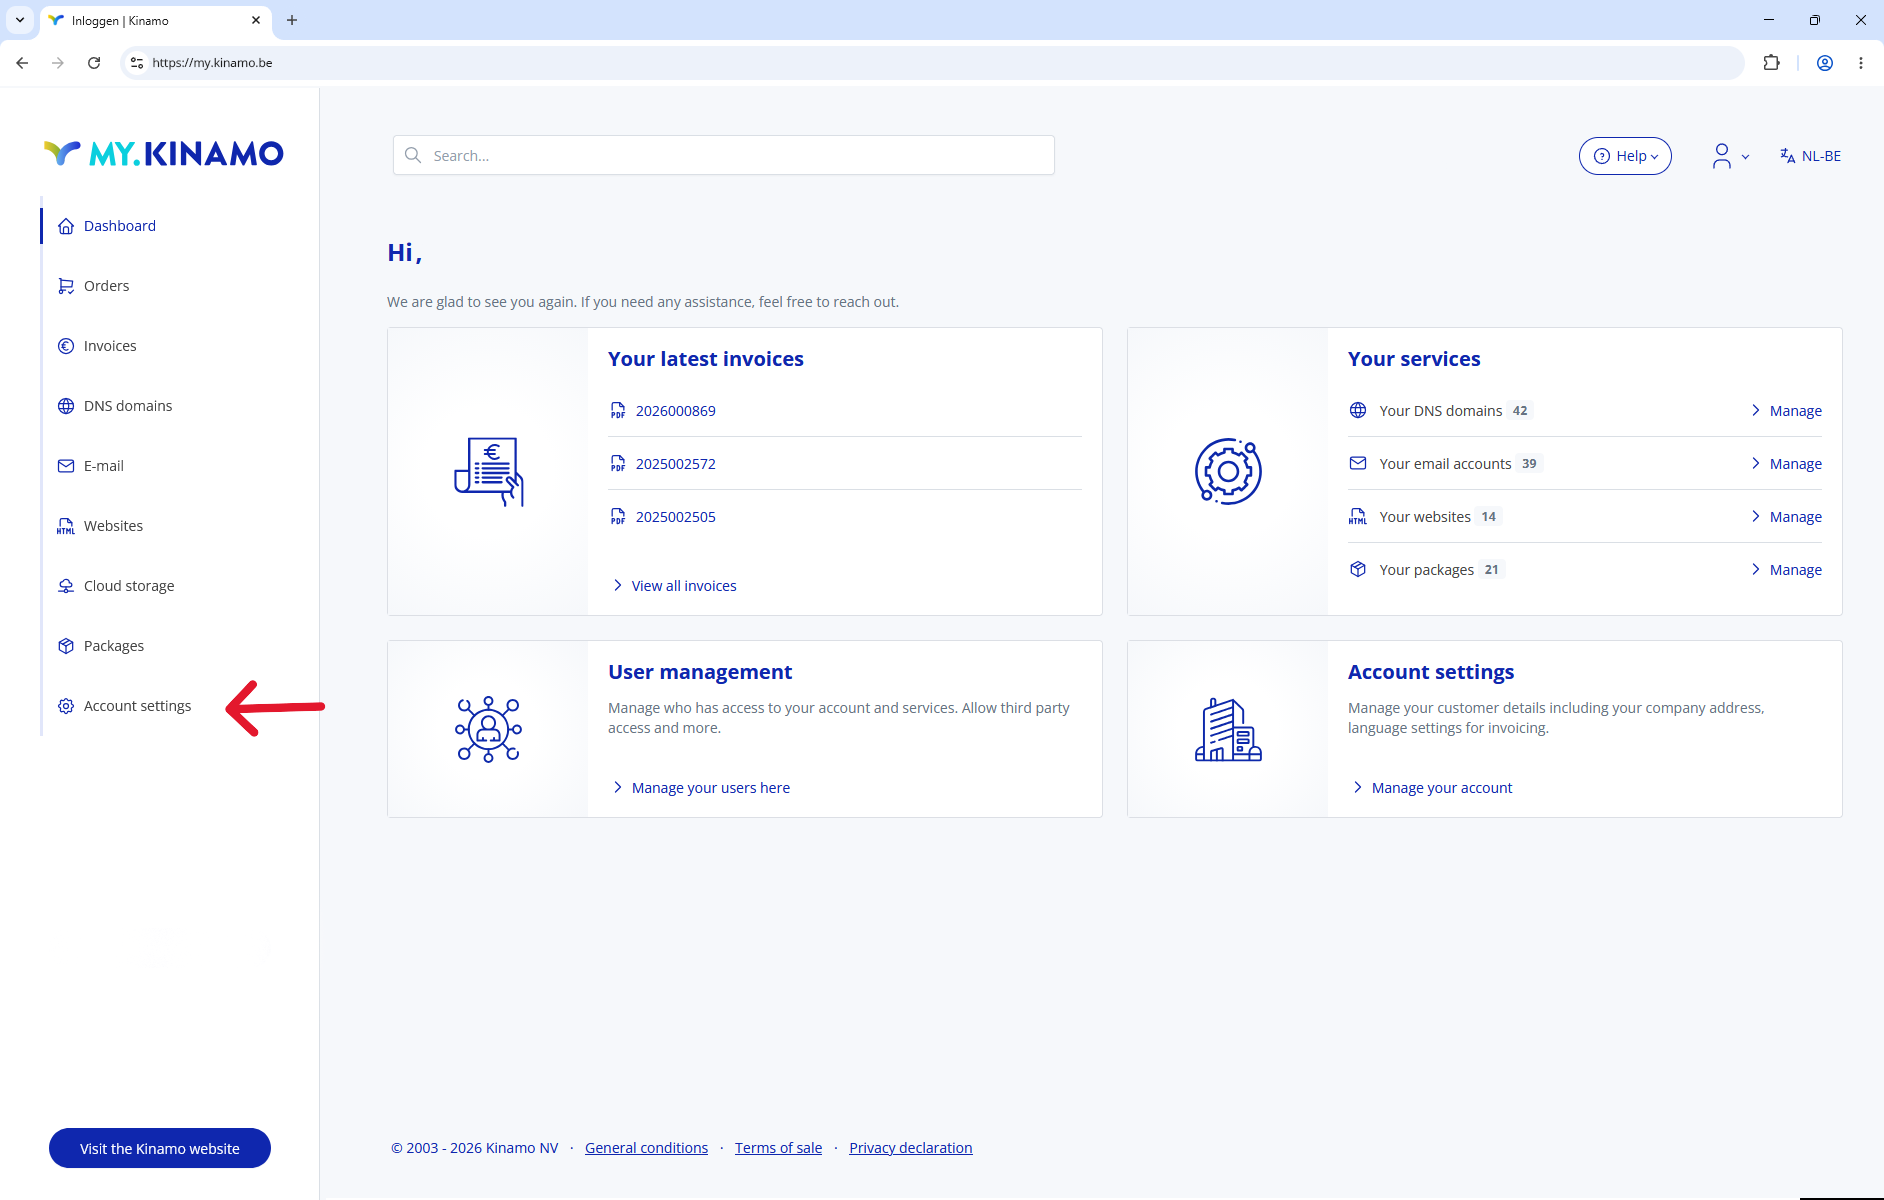Click globe icon beside Your DNS domains

1358,410
